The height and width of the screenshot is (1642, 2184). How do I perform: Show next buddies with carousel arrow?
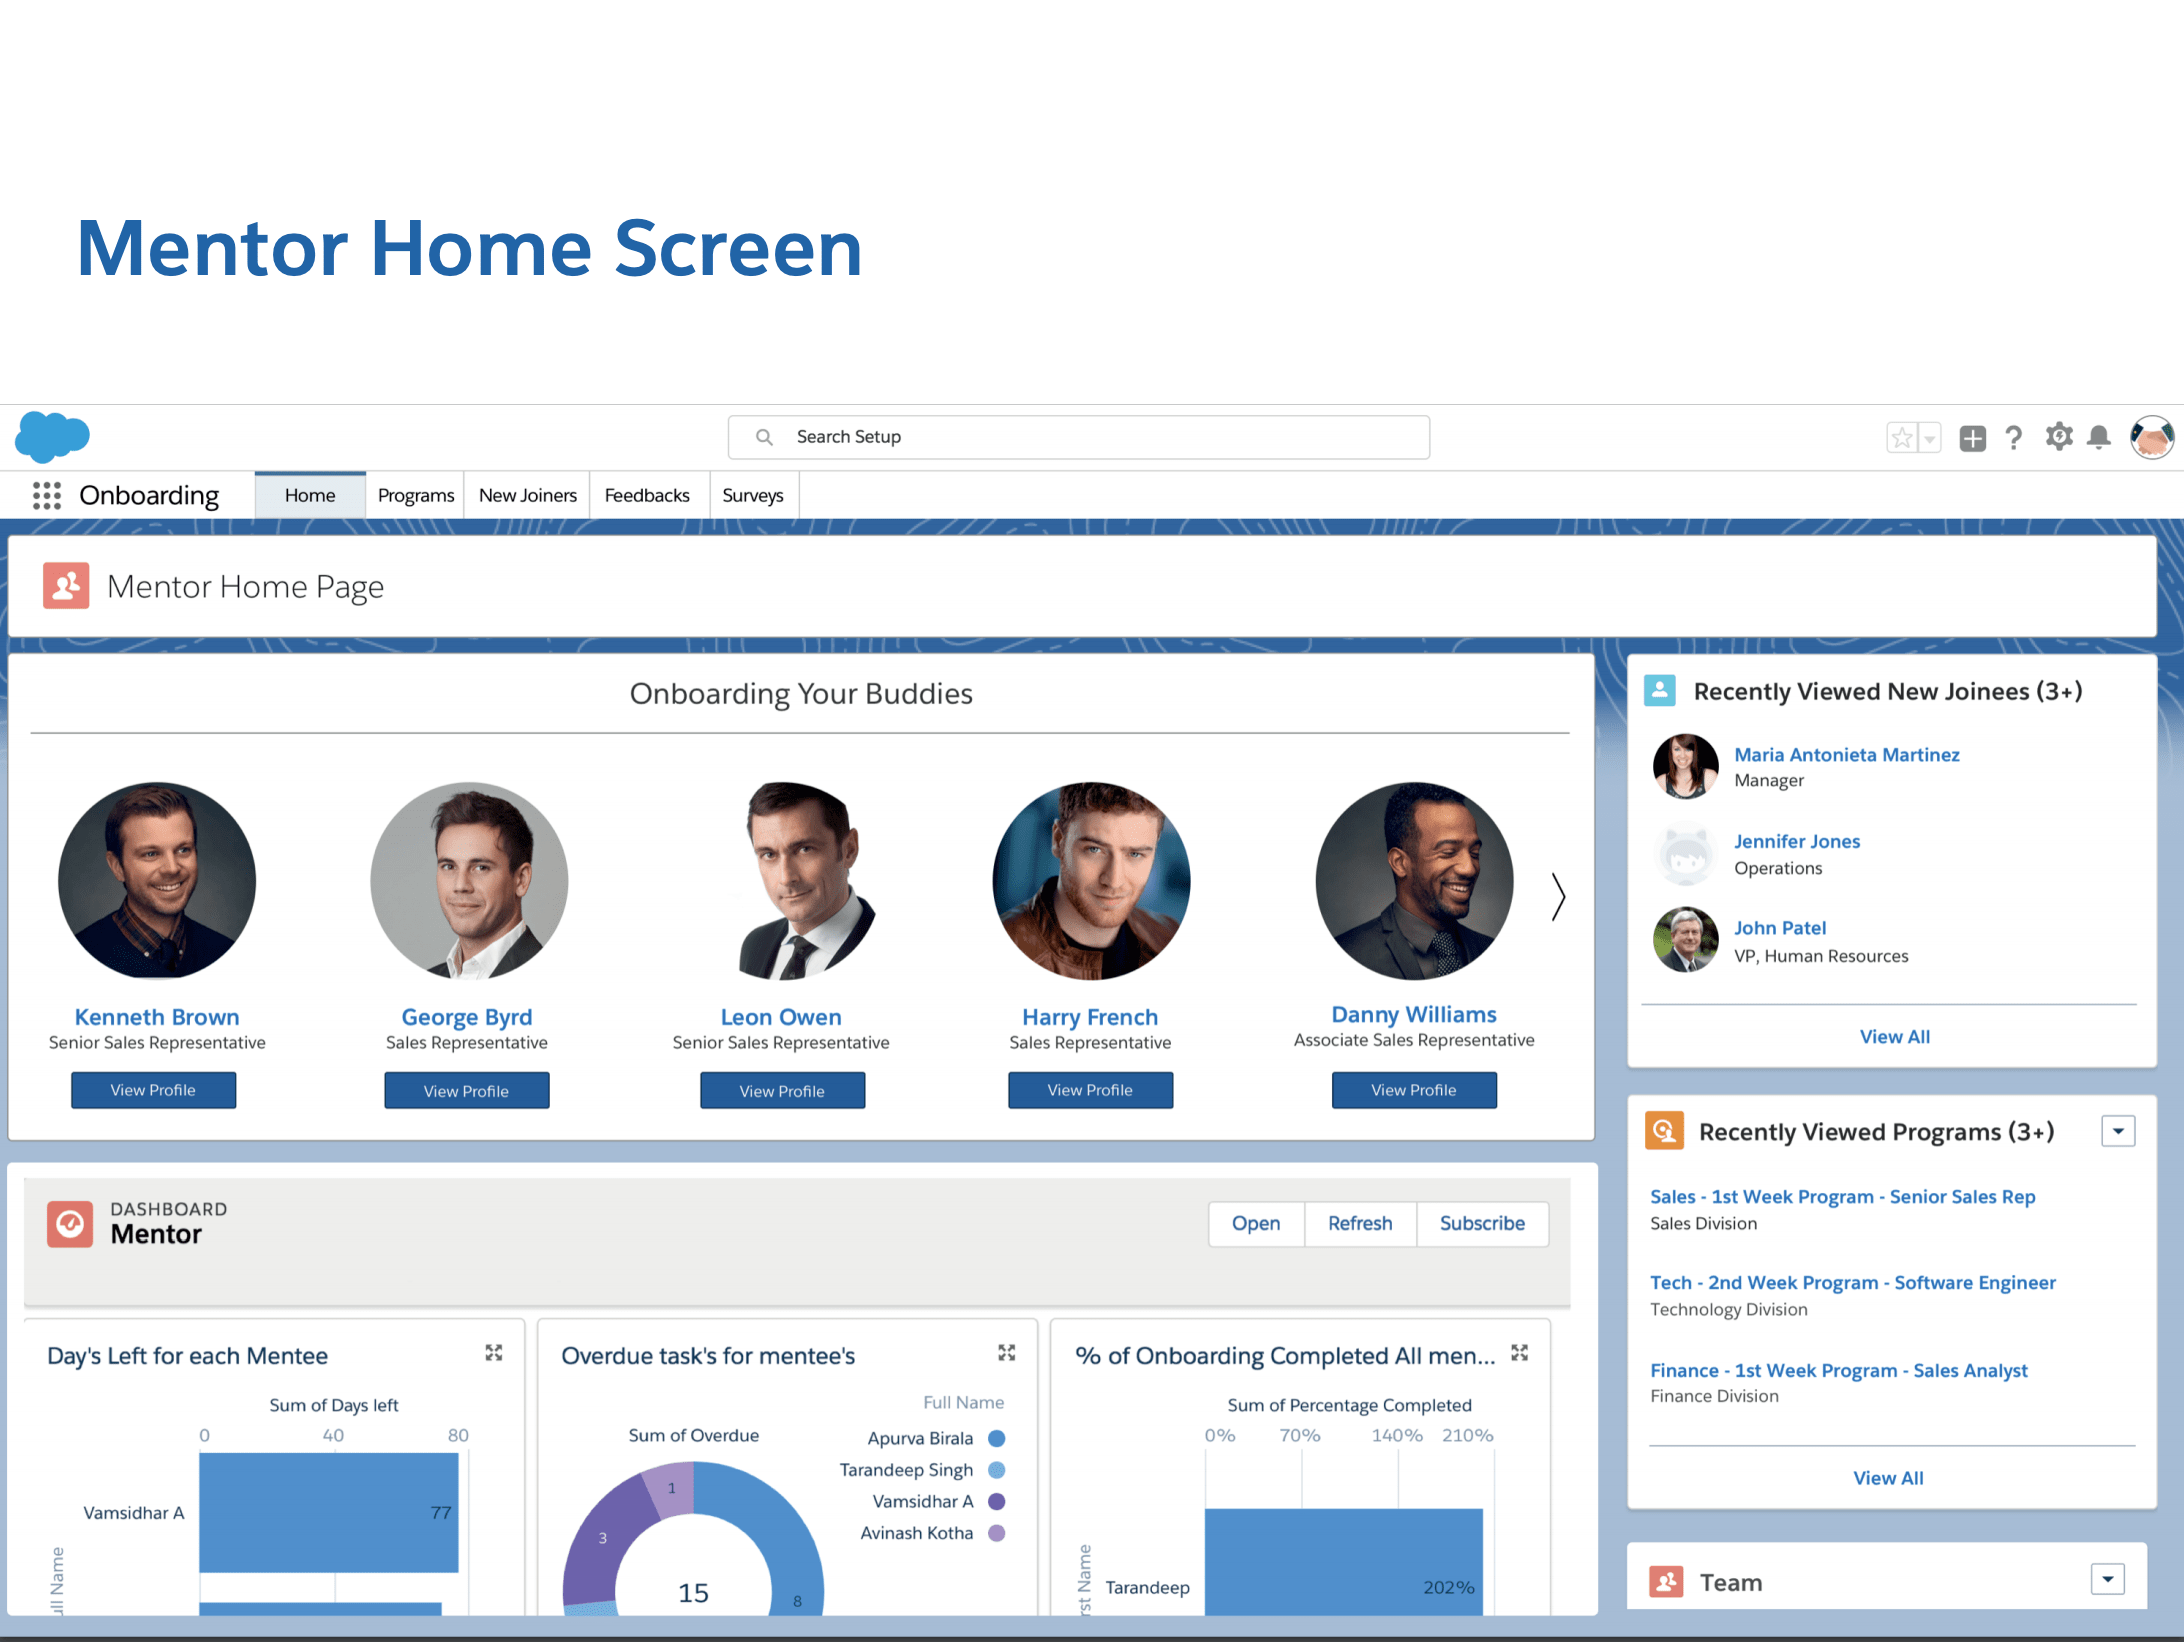click(x=1557, y=896)
